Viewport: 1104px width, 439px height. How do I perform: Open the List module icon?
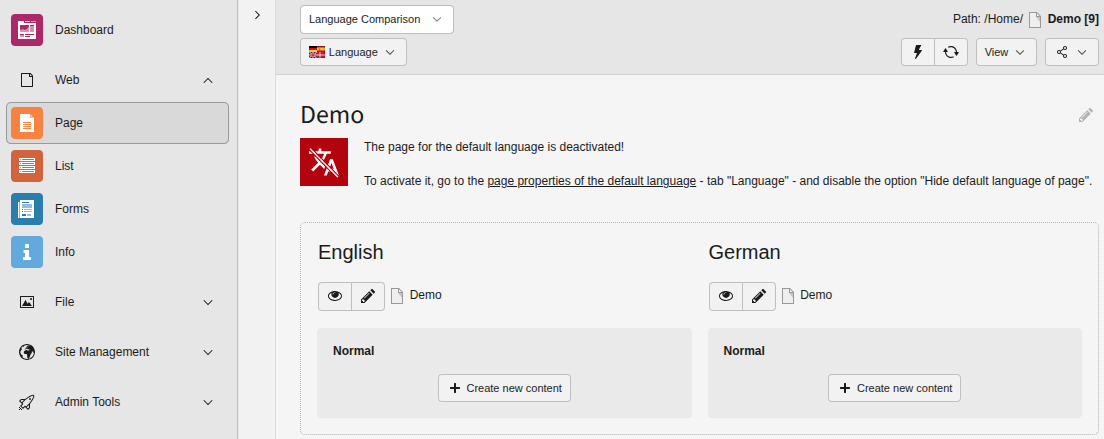27,166
